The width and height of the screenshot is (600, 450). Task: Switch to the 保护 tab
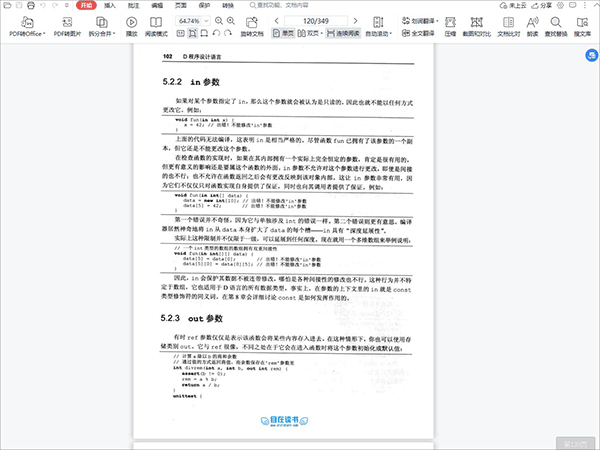(204, 5)
